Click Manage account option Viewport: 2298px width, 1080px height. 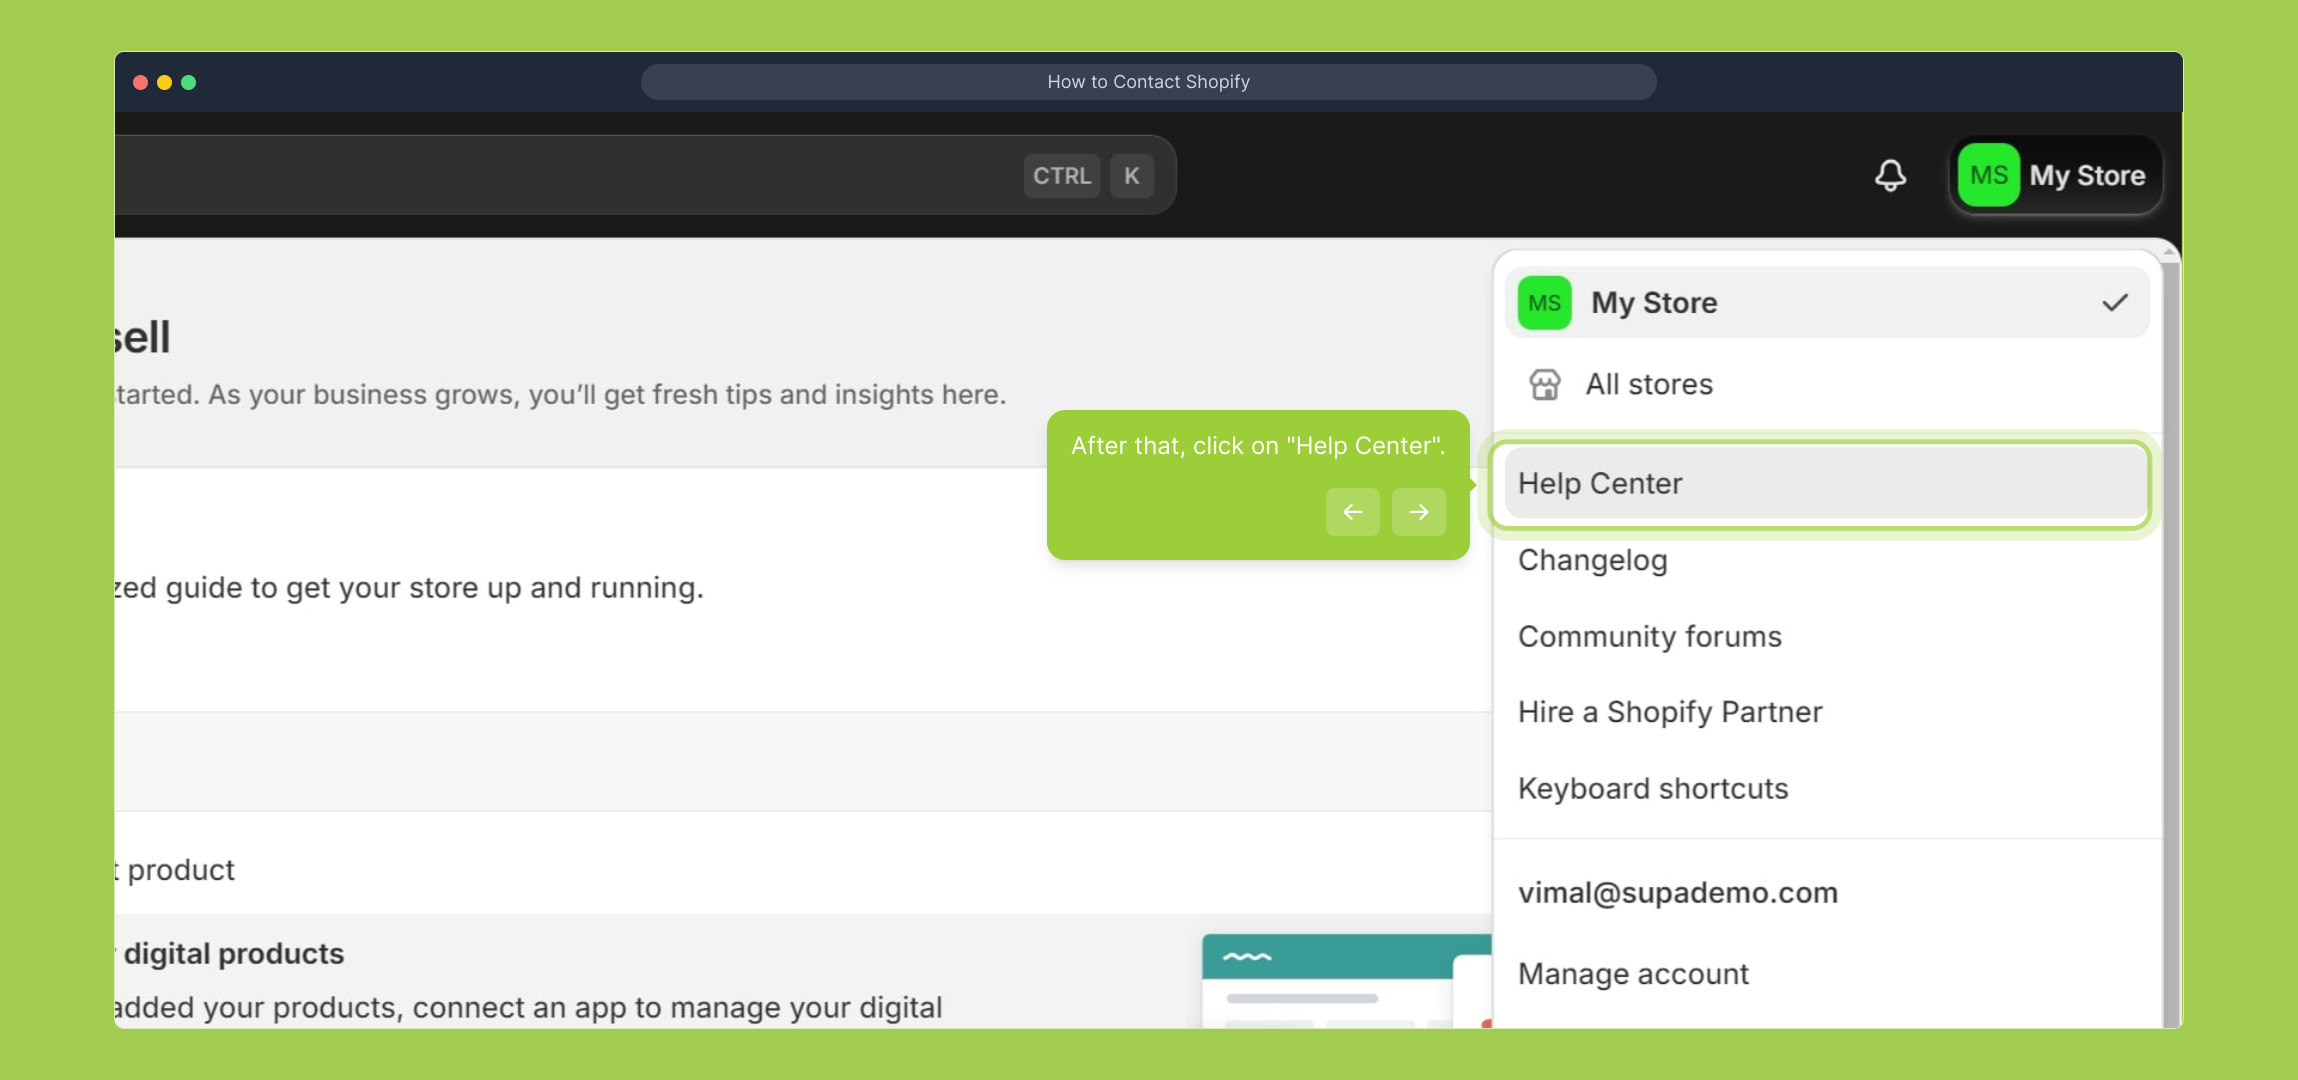click(x=1632, y=974)
